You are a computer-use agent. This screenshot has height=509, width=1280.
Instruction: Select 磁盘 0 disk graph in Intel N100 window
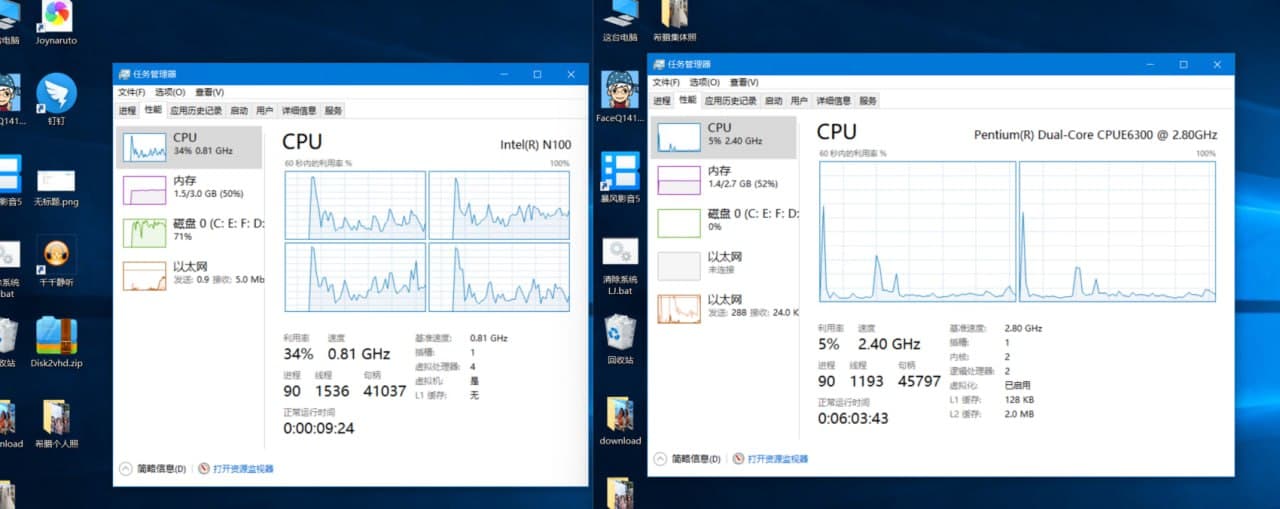tap(144, 233)
